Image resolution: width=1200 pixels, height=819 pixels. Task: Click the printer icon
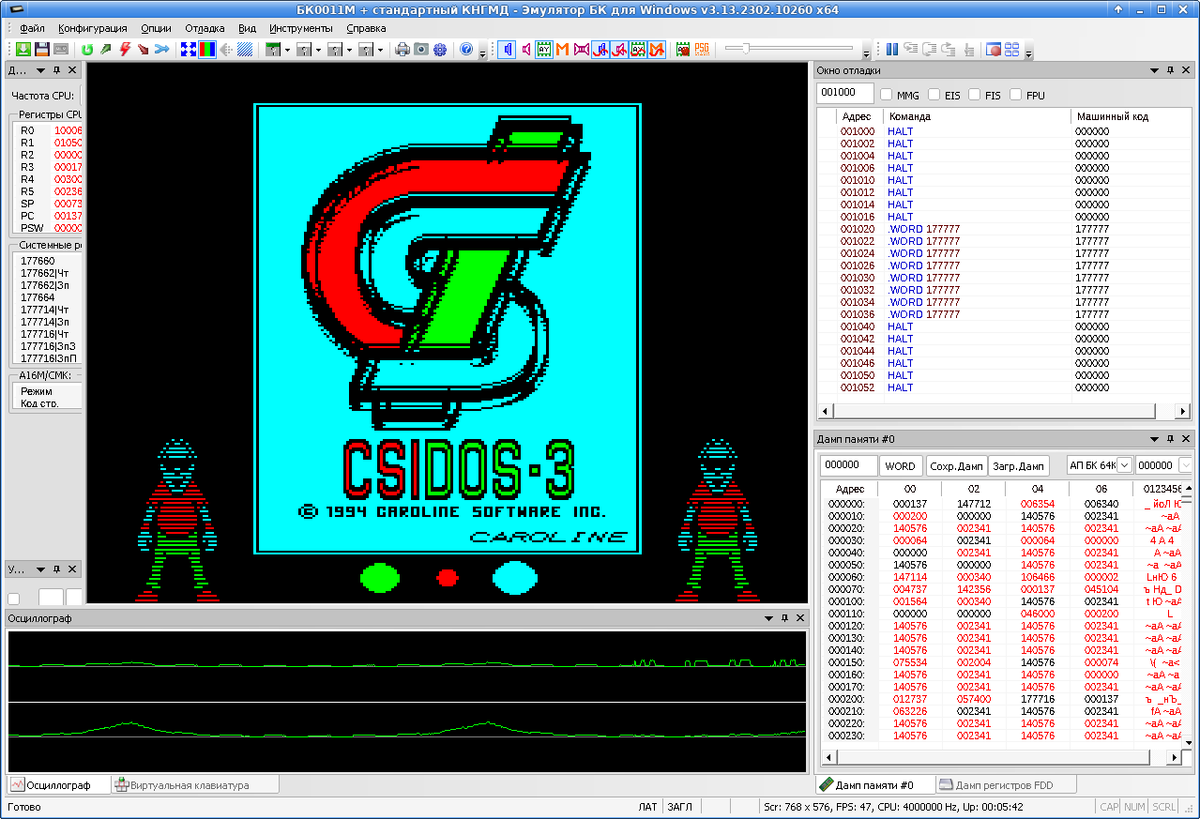tap(402, 49)
